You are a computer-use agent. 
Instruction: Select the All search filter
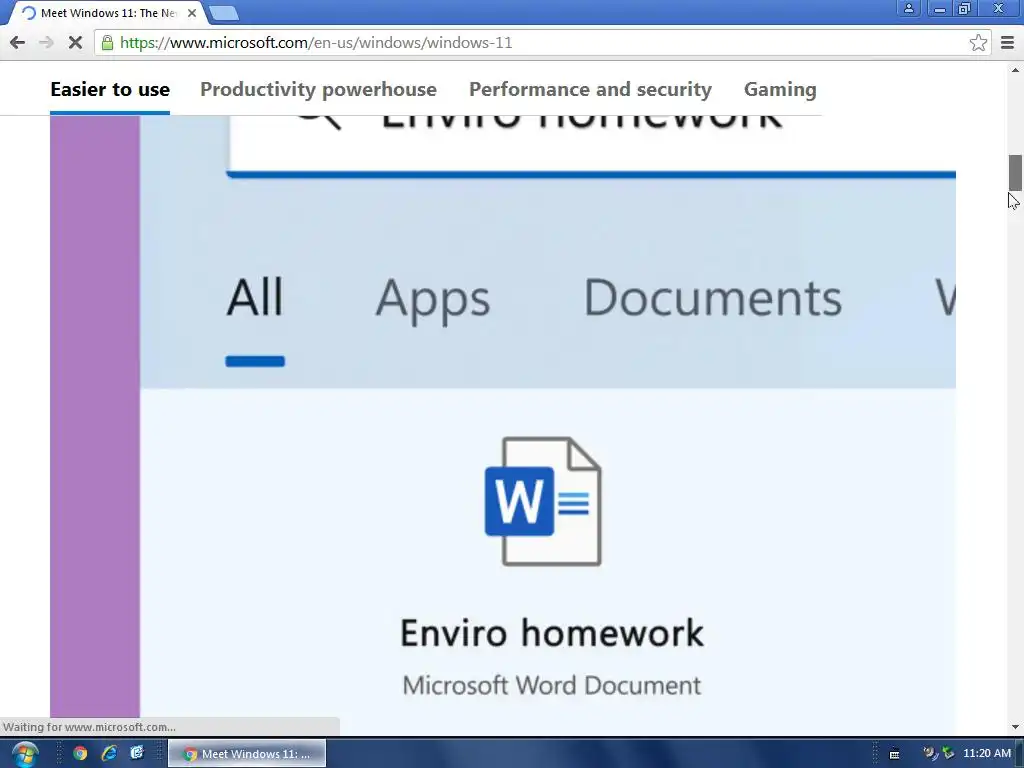click(x=255, y=298)
